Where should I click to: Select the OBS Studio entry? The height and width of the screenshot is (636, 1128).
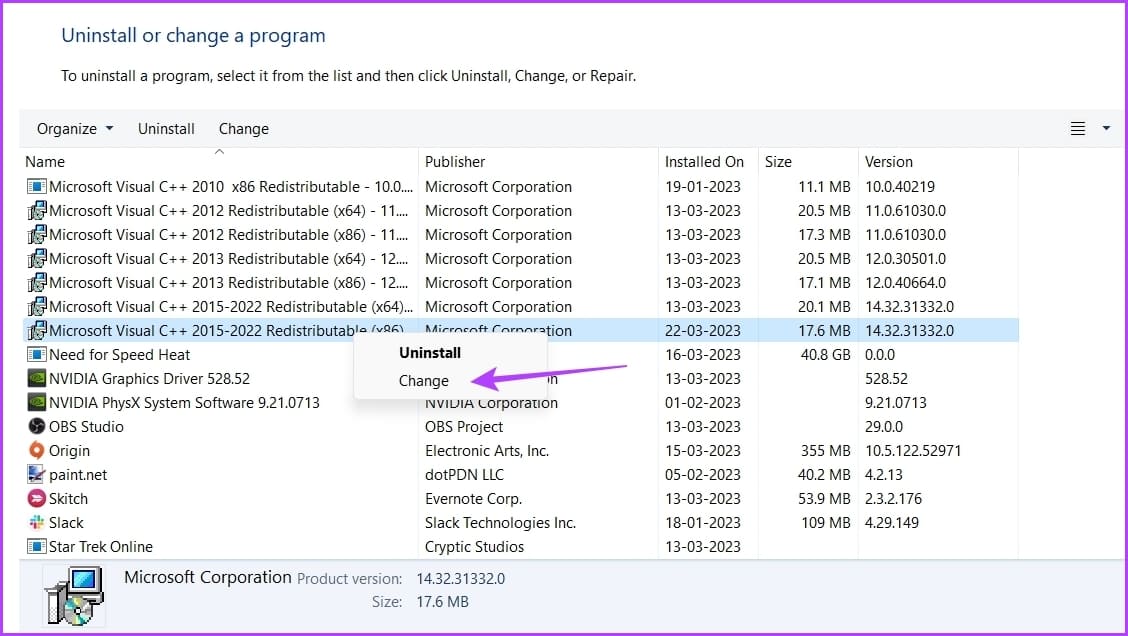86,427
